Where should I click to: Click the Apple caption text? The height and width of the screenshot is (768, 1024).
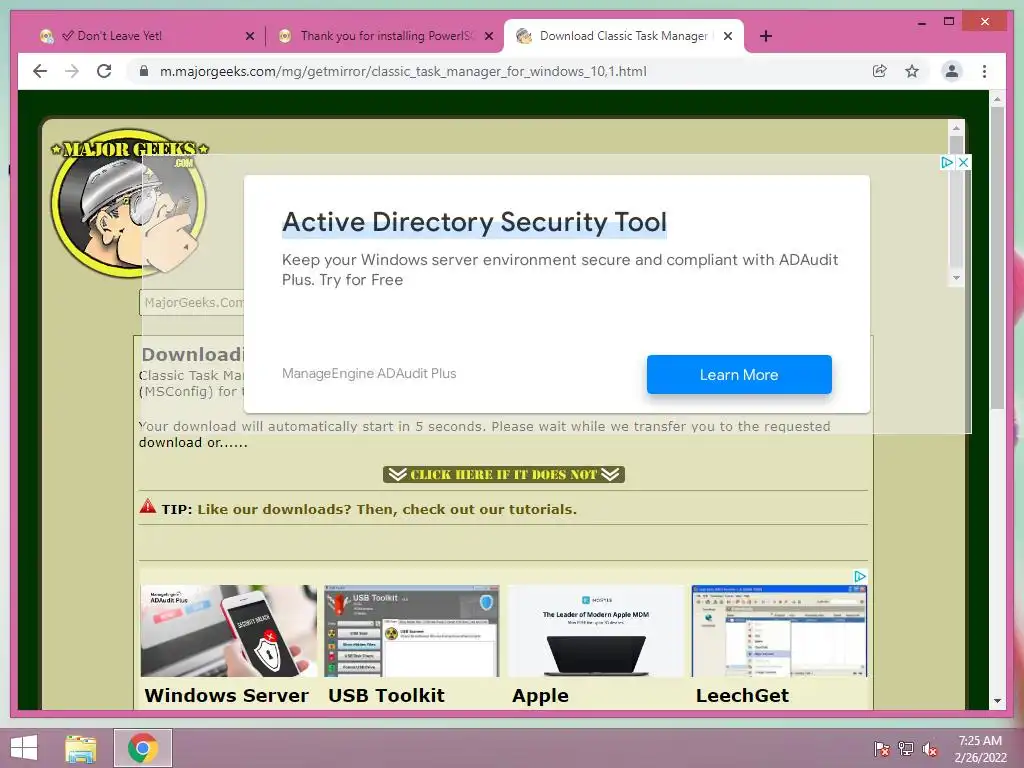(540, 696)
